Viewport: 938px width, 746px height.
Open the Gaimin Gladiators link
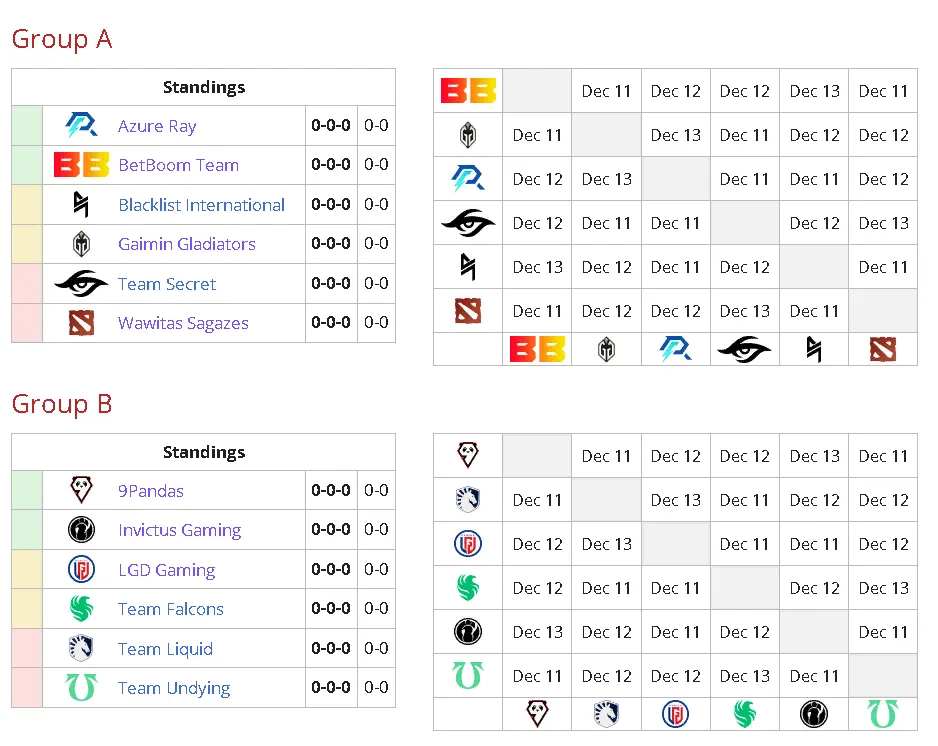pyautogui.click(x=187, y=244)
